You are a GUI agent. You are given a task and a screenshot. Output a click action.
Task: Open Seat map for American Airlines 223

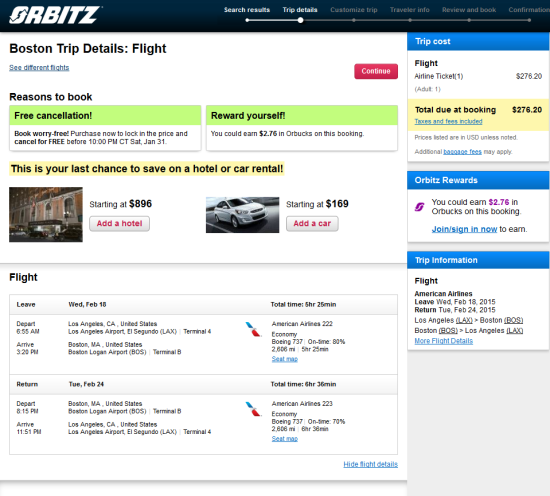(x=284, y=438)
